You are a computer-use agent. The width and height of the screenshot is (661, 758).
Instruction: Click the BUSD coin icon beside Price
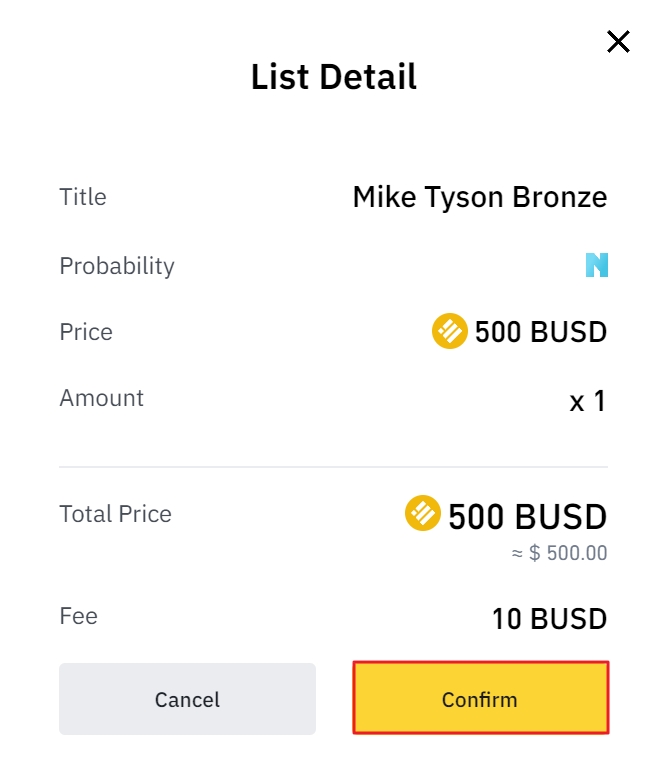(x=450, y=331)
